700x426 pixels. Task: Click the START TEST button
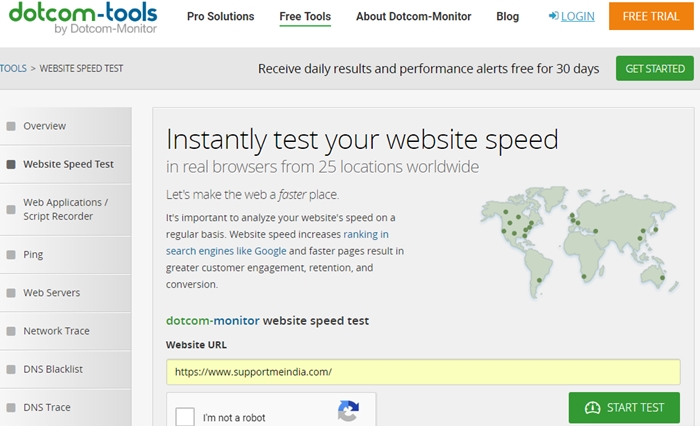624,408
